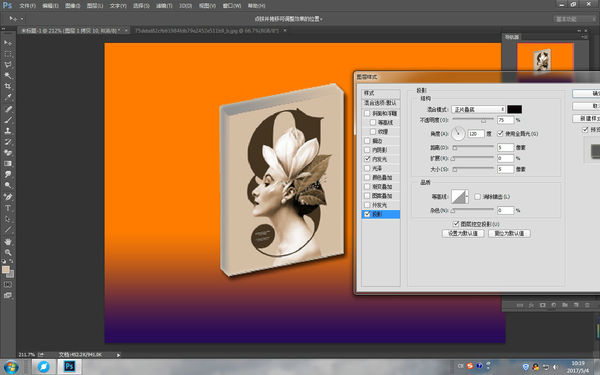Select the Blur tool
Image resolution: width=600 pixels, height=375 pixels.
(x=8, y=174)
